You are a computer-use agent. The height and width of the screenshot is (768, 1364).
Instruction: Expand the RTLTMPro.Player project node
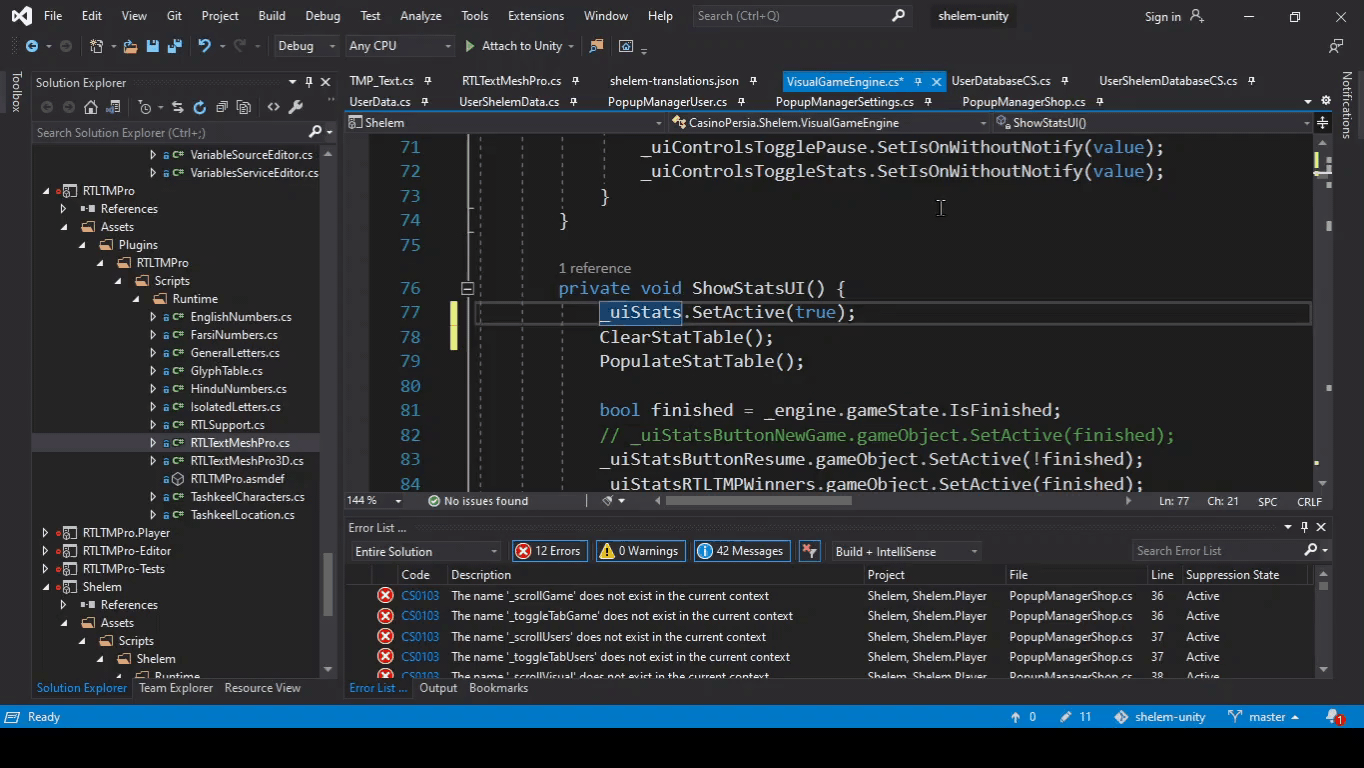click(45, 533)
